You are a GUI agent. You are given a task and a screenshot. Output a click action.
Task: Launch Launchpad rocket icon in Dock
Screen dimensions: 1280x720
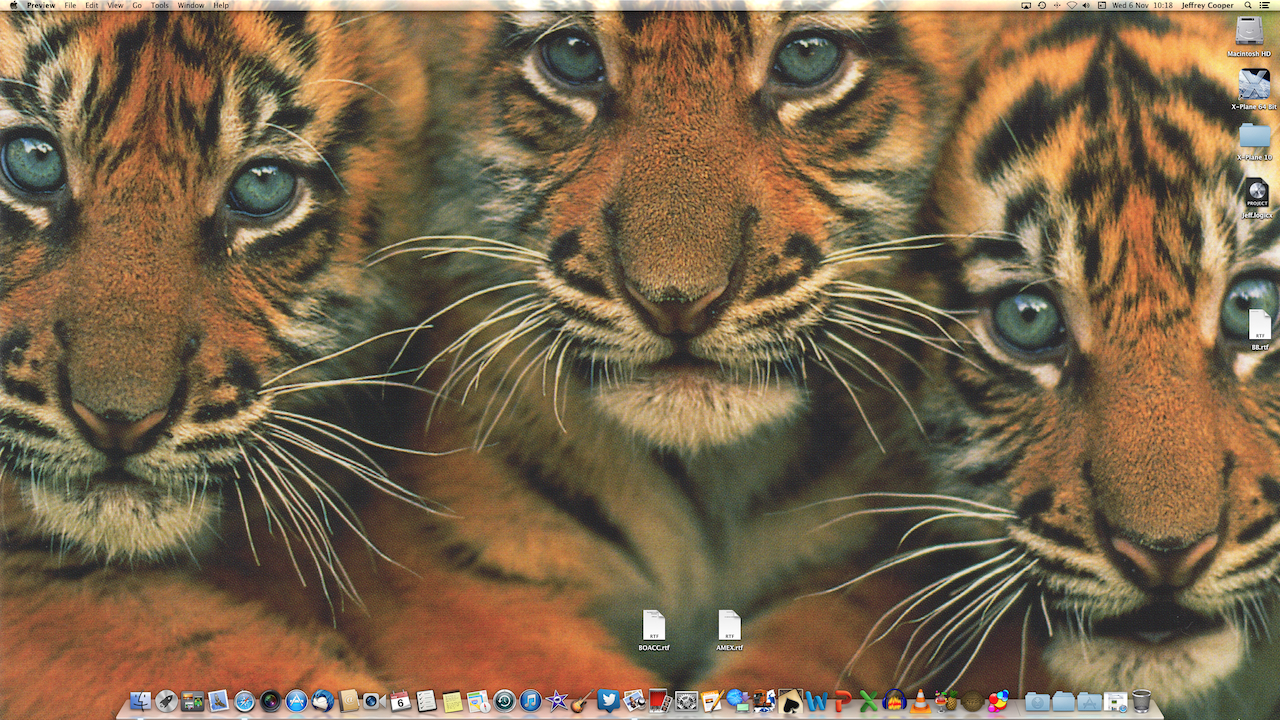point(167,701)
